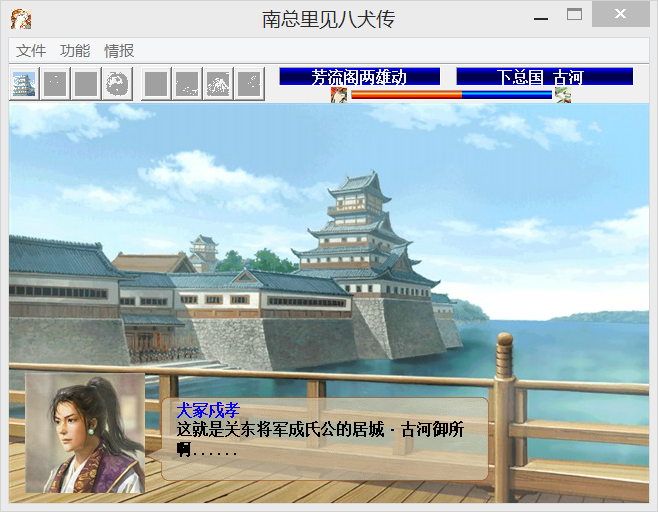The image size is (658, 512).
Task: Open the 功能 menu
Action: pyautogui.click(x=75, y=51)
